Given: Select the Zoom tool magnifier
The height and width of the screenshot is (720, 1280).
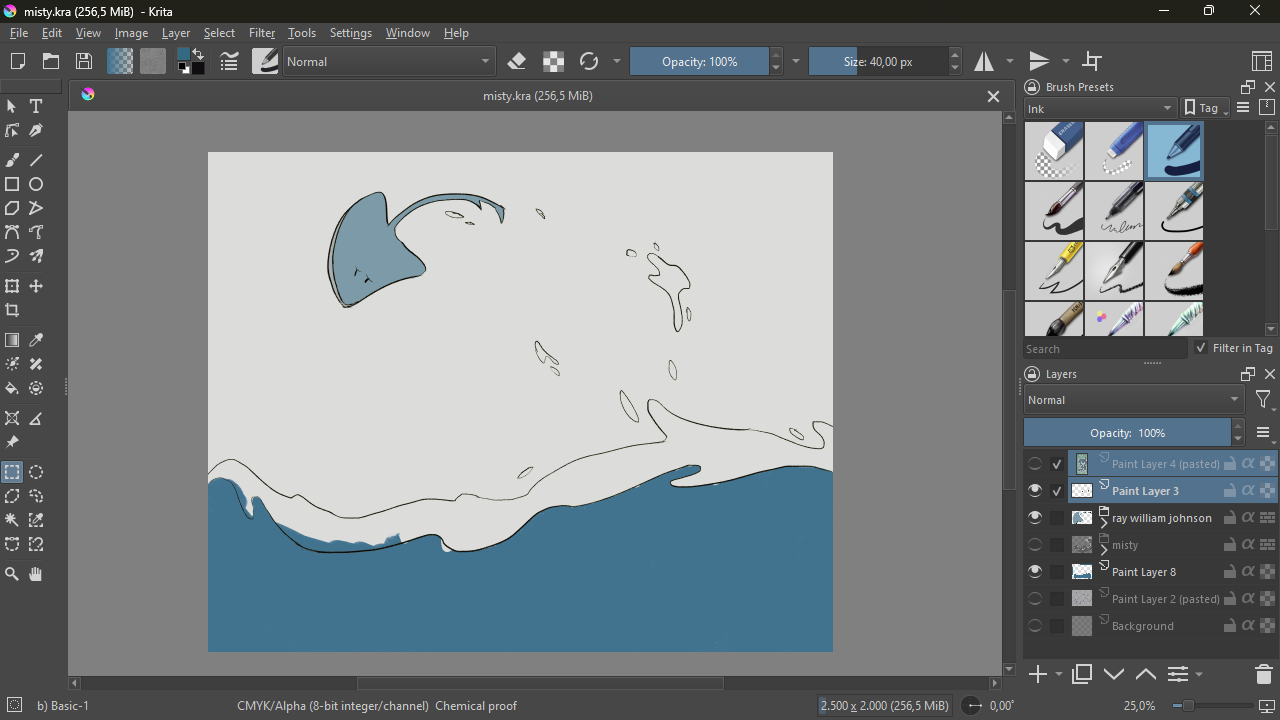Looking at the screenshot, I should [x=12, y=574].
